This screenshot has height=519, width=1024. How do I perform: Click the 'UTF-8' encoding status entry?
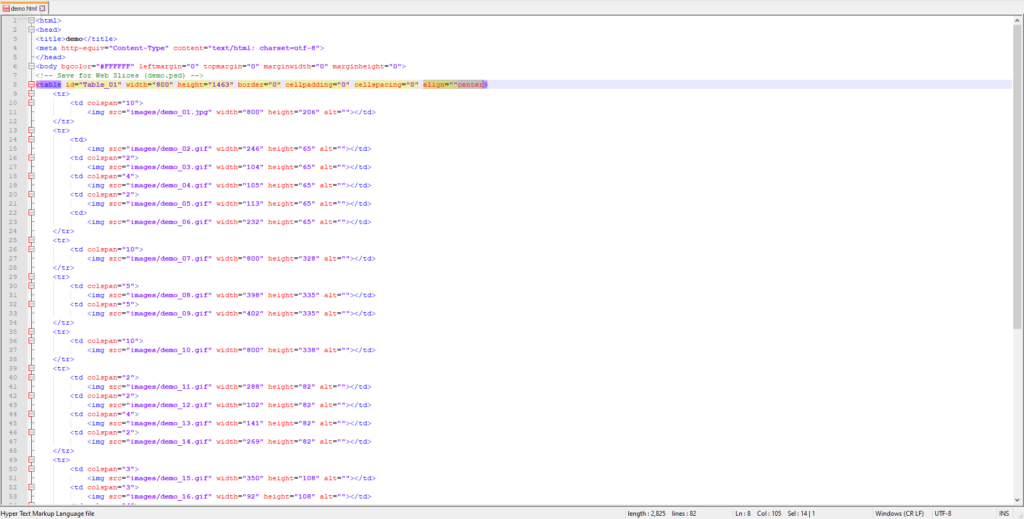(943, 514)
